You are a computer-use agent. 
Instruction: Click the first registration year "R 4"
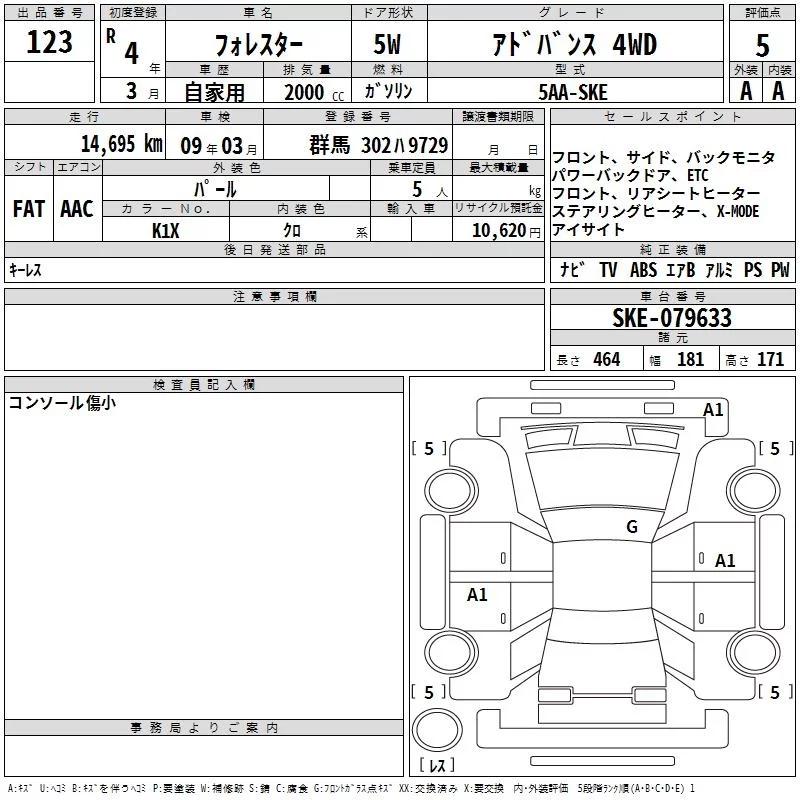tap(122, 47)
